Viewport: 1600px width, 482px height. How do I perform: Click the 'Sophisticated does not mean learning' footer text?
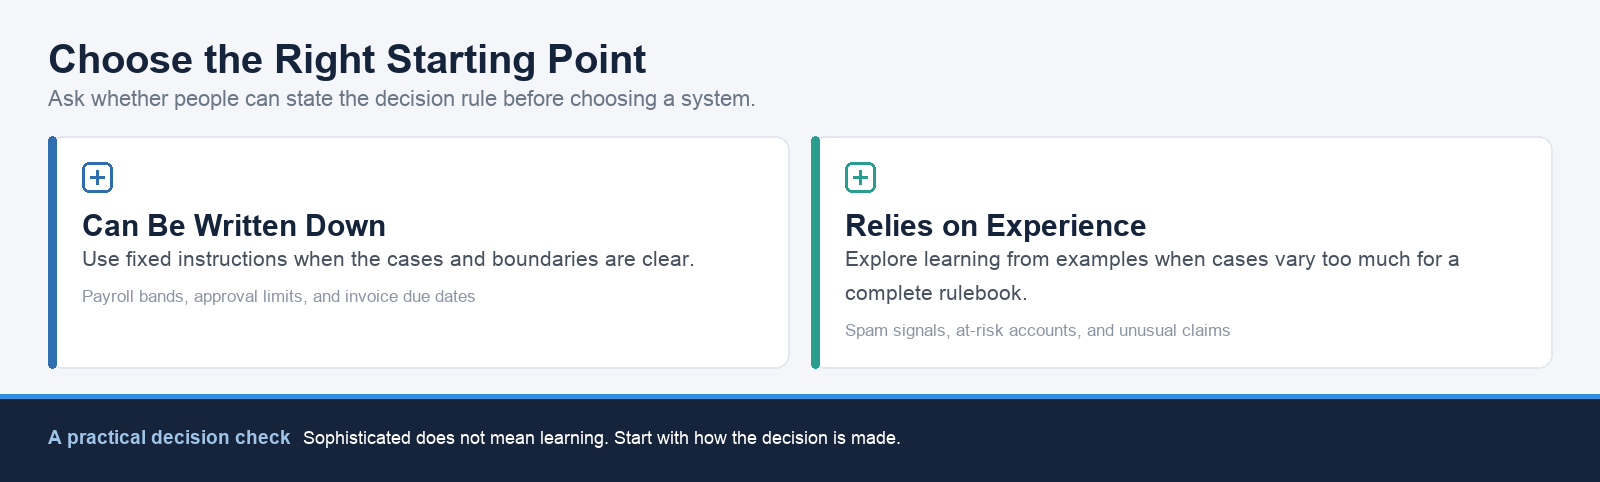(x=602, y=438)
